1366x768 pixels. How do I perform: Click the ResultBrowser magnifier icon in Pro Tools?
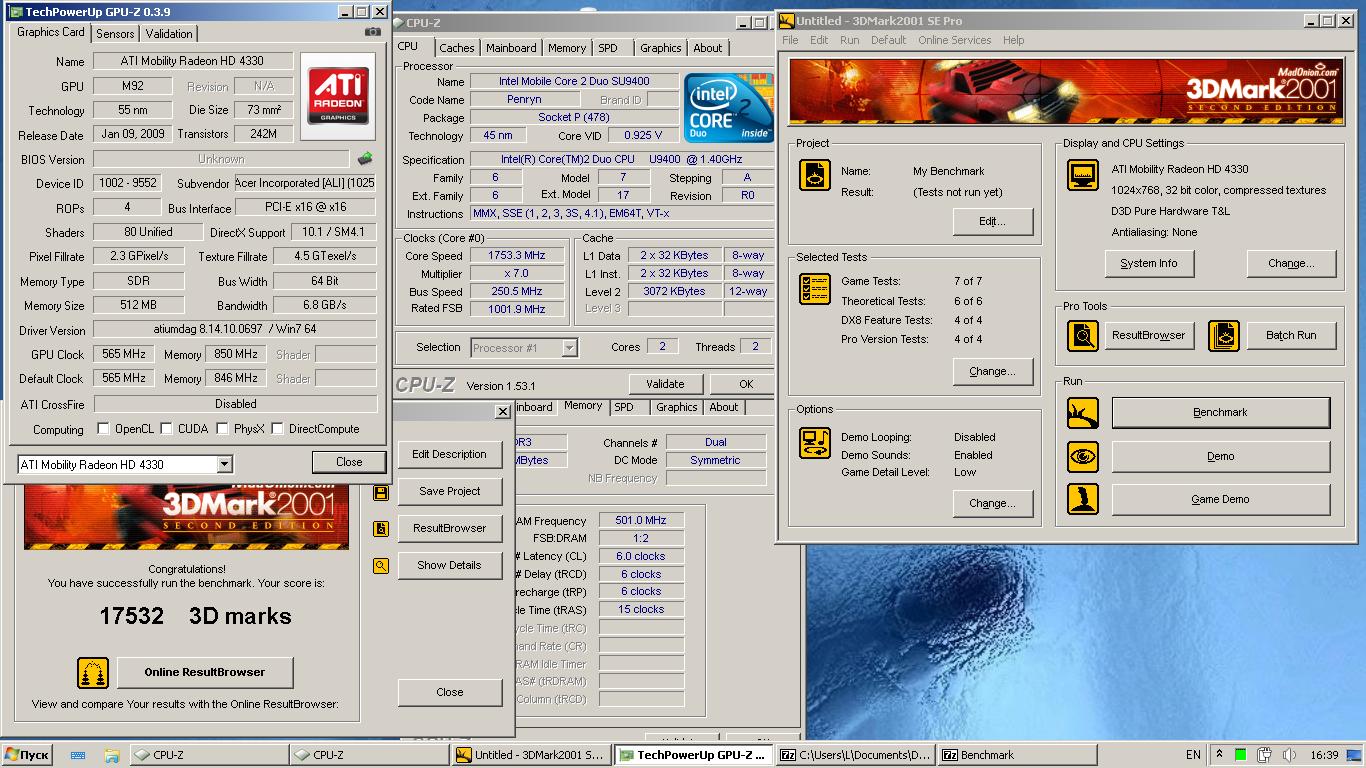point(1083,336)
